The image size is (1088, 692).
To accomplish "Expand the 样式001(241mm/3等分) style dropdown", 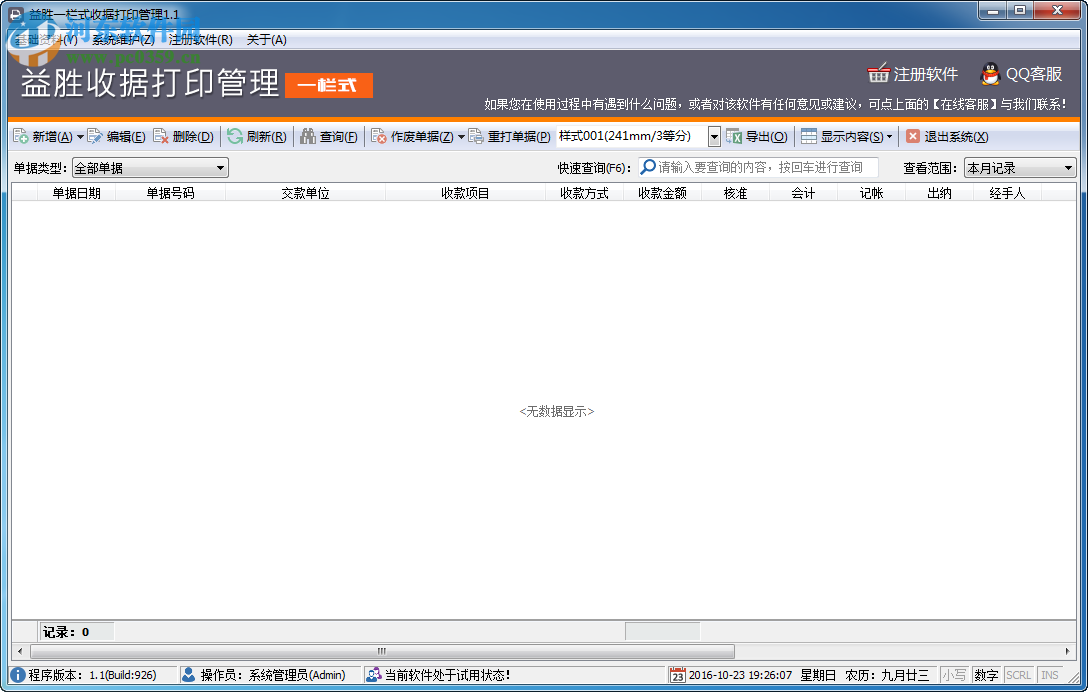I will click(714, 136).
